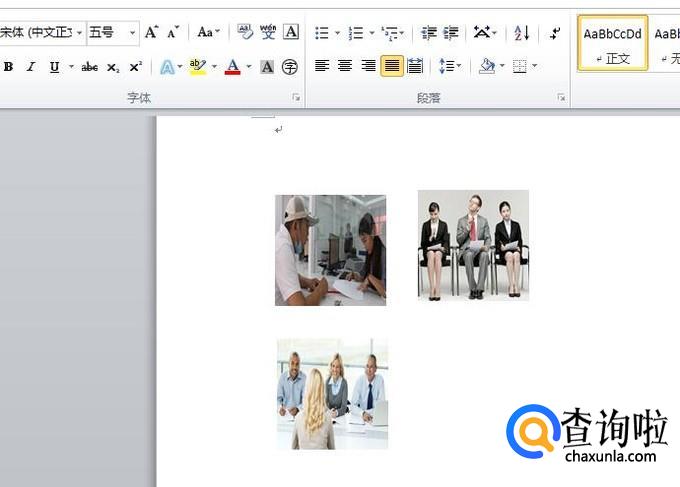Align text to the left
The image size is (680, 487).
[322, 67]
